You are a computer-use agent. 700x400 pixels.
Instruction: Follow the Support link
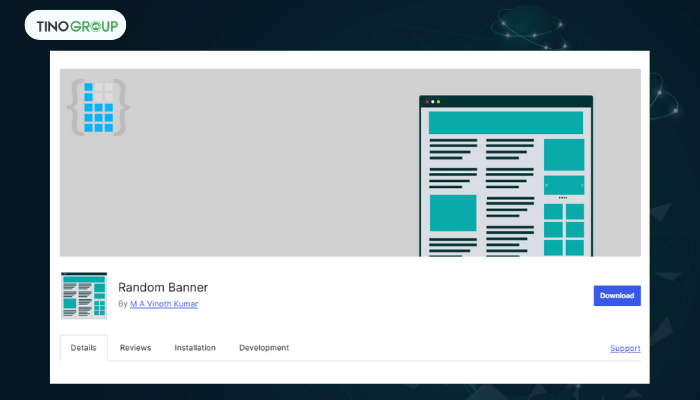point(625,348)
